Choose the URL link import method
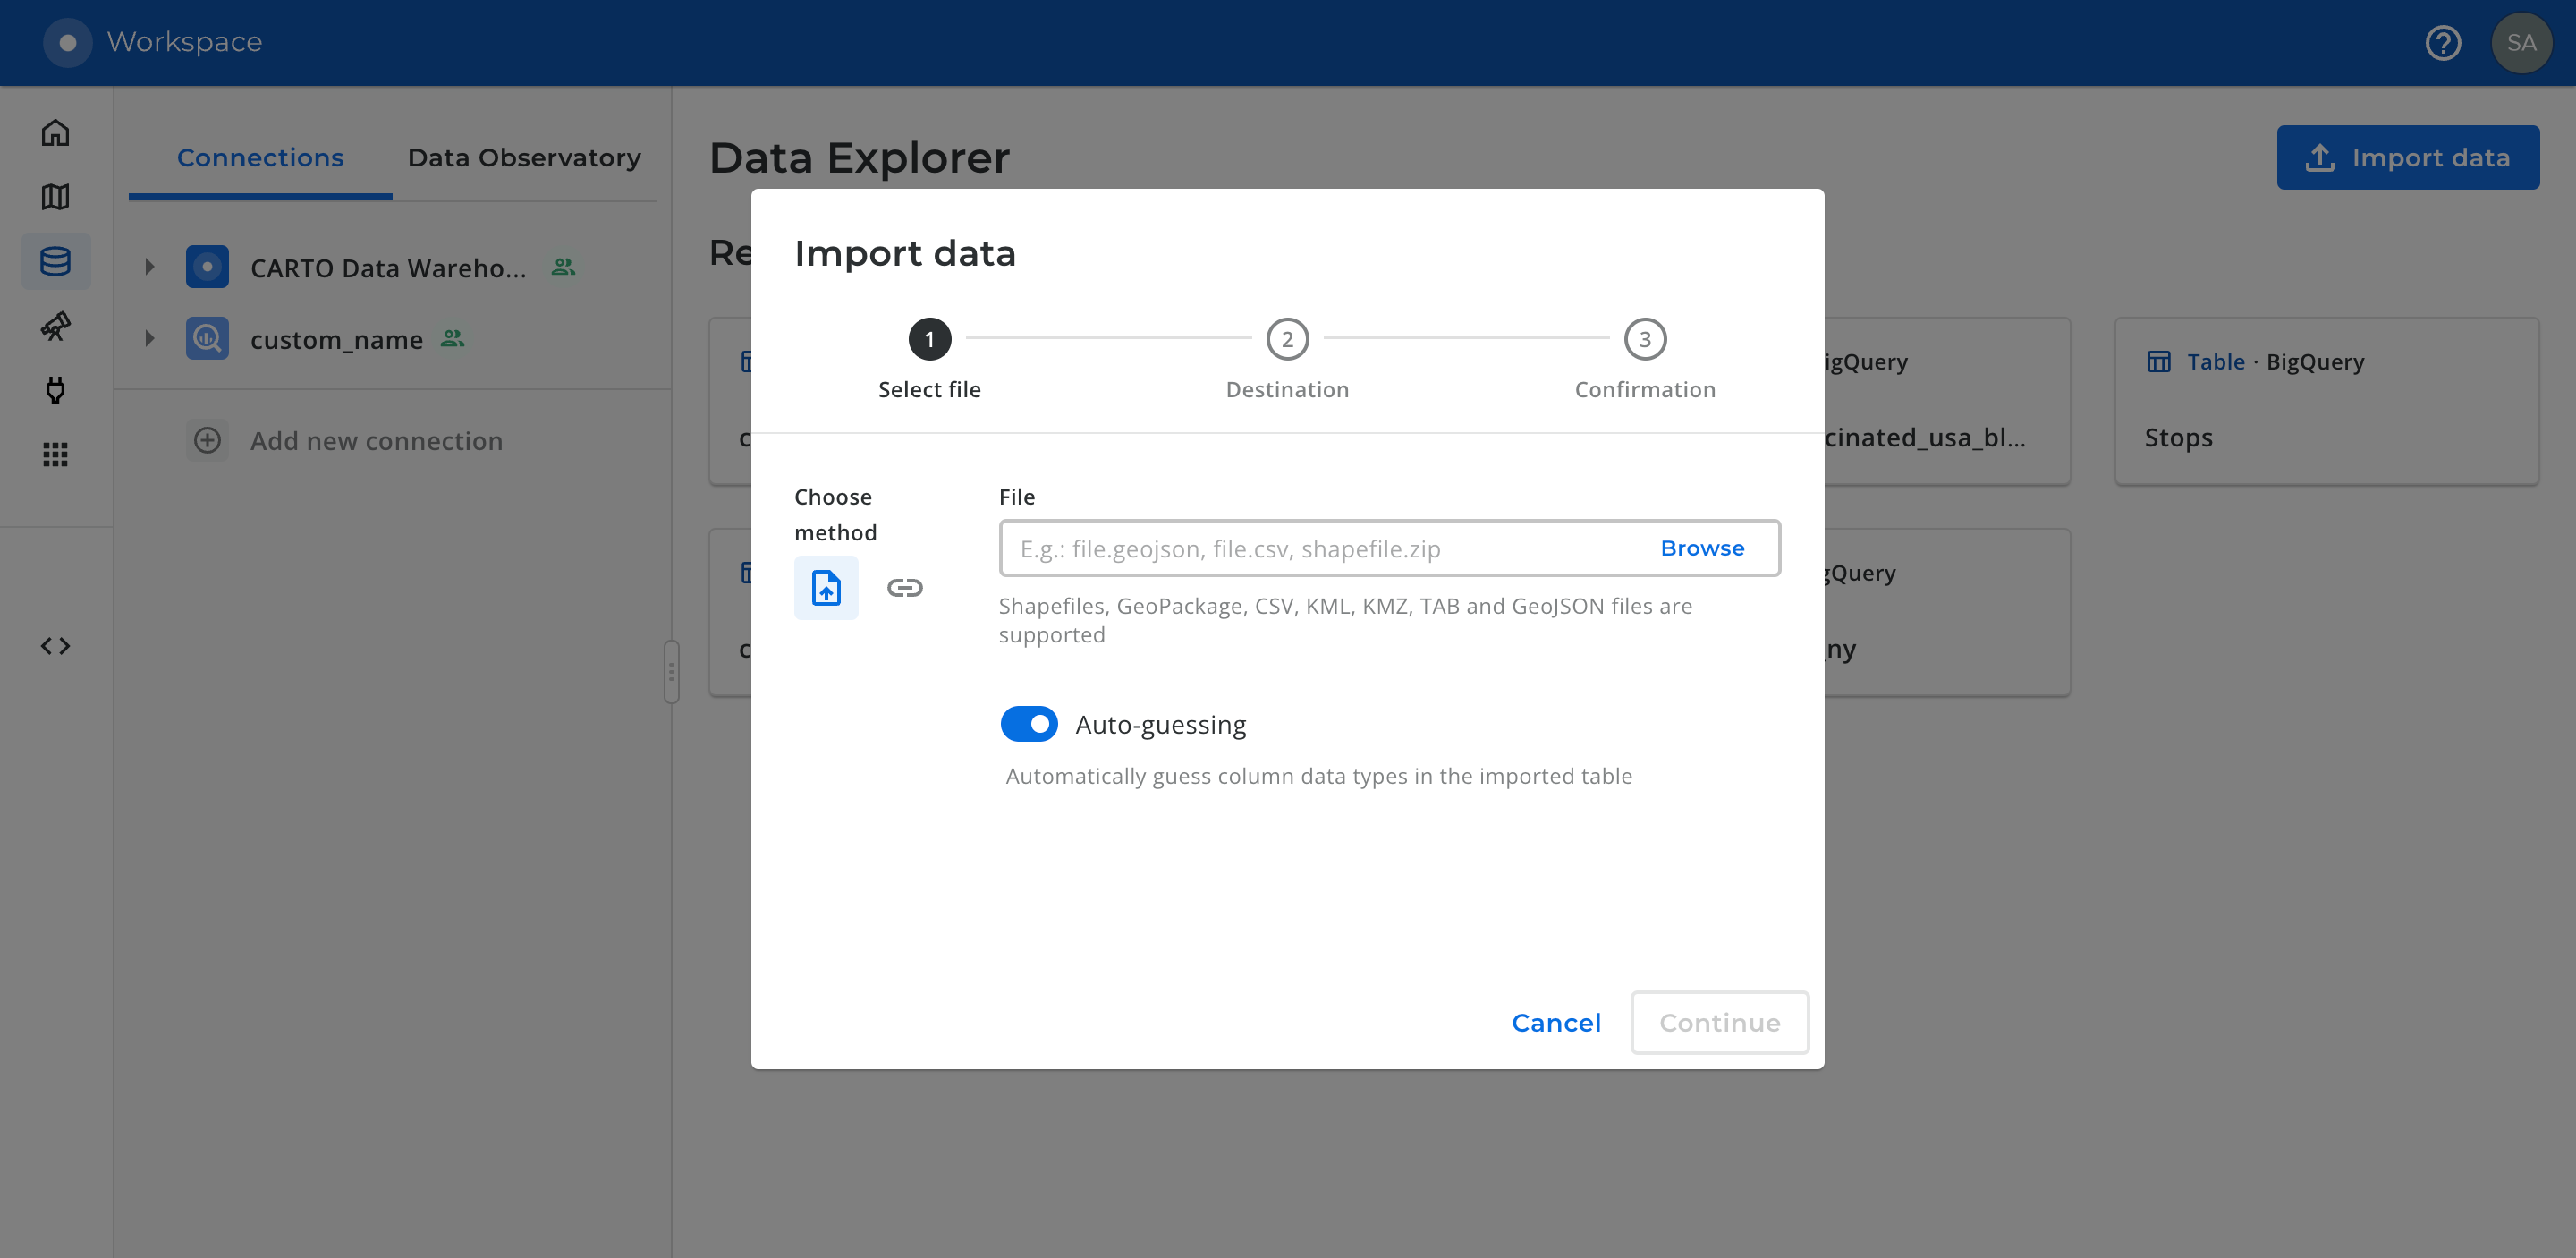Screen dimensions: 2576x1258 pos(904,588)
